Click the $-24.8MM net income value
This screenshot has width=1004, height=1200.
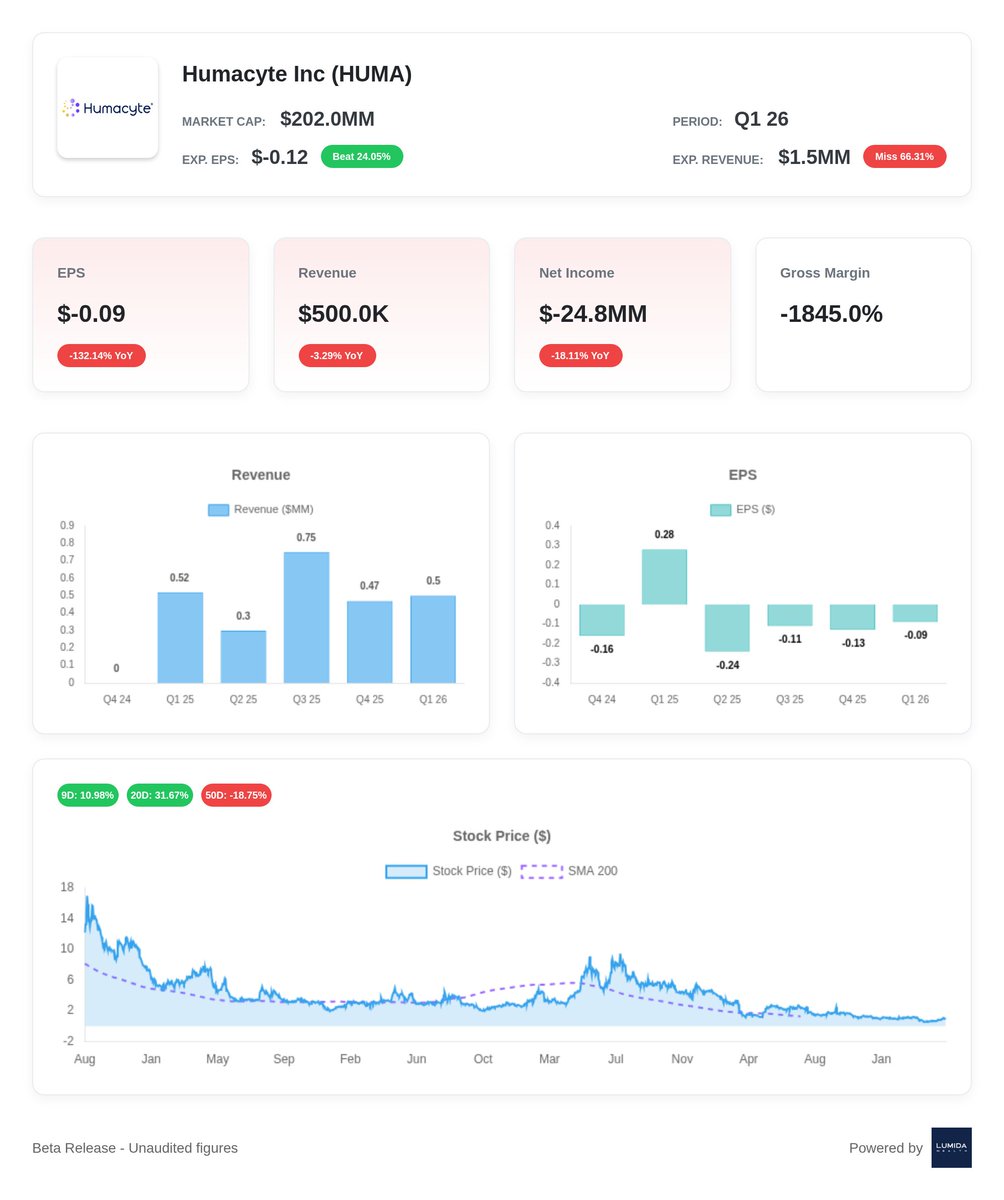[x=593, y=314]
